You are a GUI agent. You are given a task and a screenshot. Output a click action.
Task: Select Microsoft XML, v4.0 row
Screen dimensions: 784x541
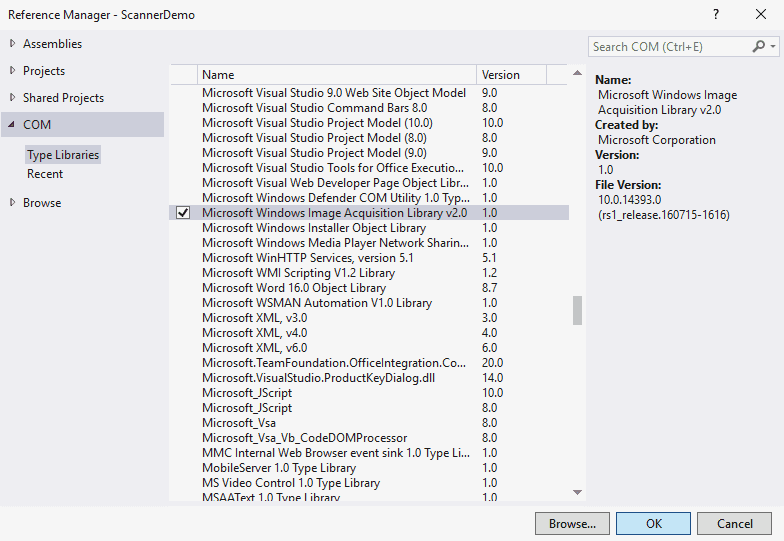click(369, 332)
